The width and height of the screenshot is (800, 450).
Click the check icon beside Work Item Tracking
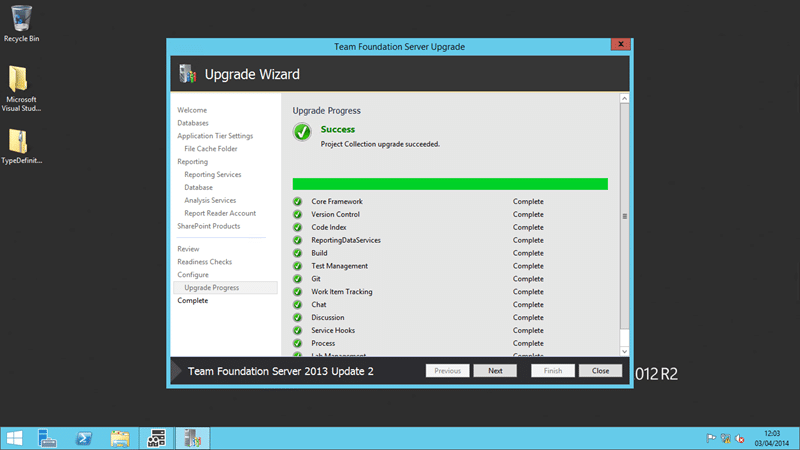tap(297, 292)
